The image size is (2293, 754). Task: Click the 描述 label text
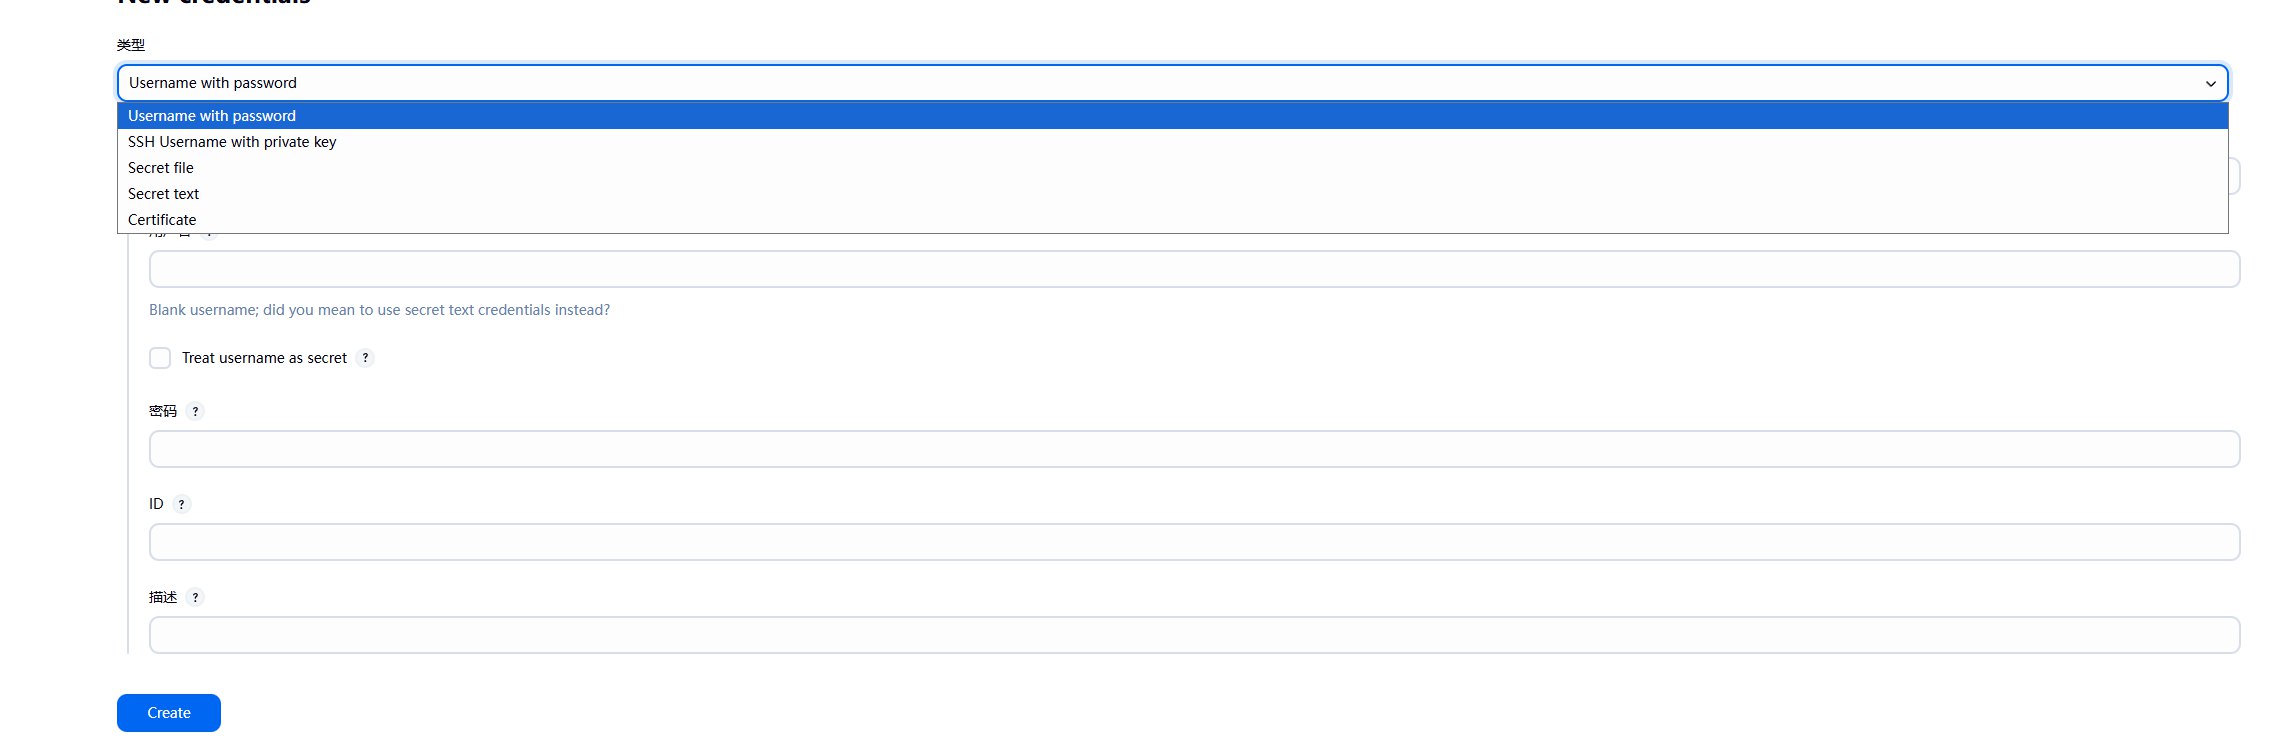[163, 597]
